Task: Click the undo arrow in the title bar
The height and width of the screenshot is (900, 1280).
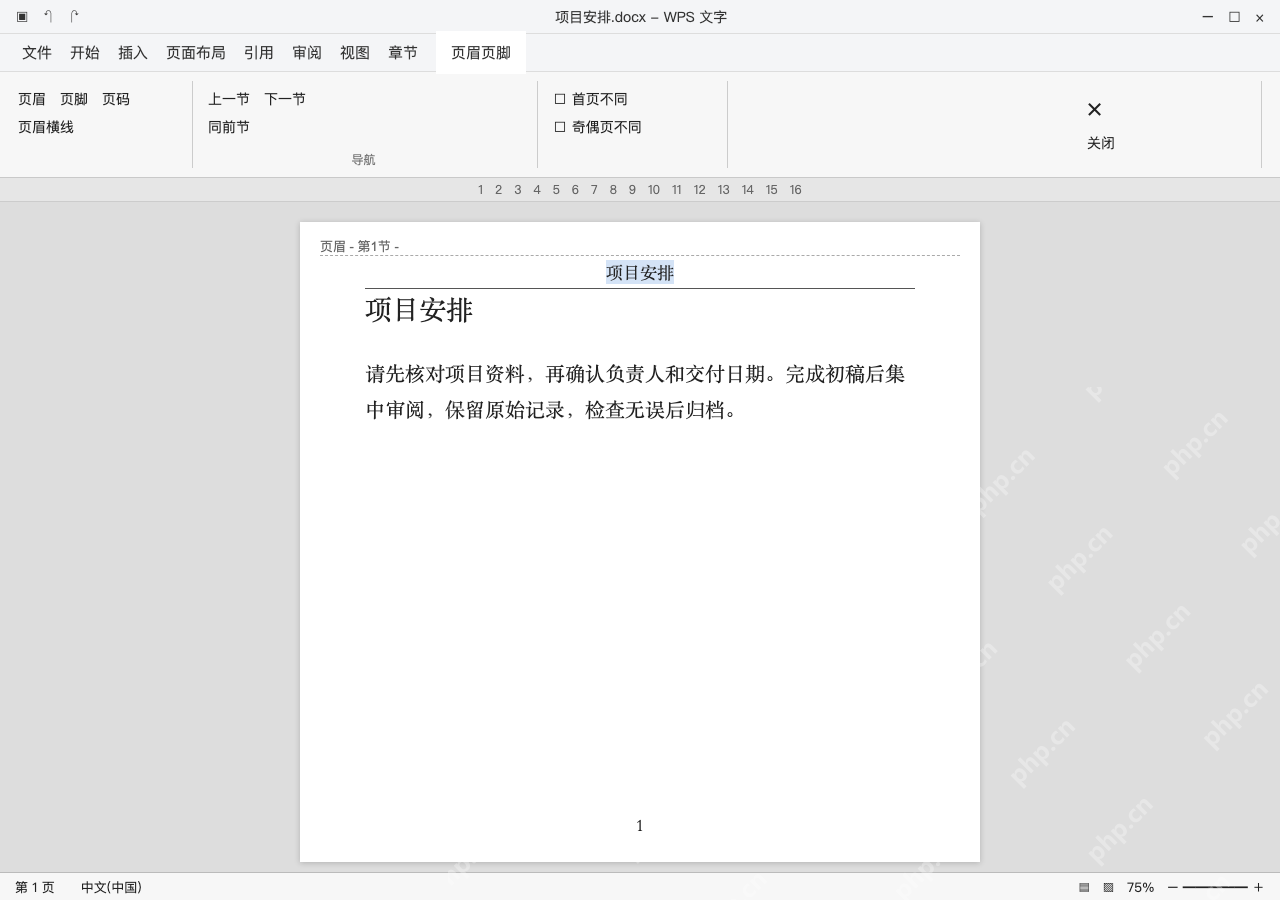Action: [48, 17]
